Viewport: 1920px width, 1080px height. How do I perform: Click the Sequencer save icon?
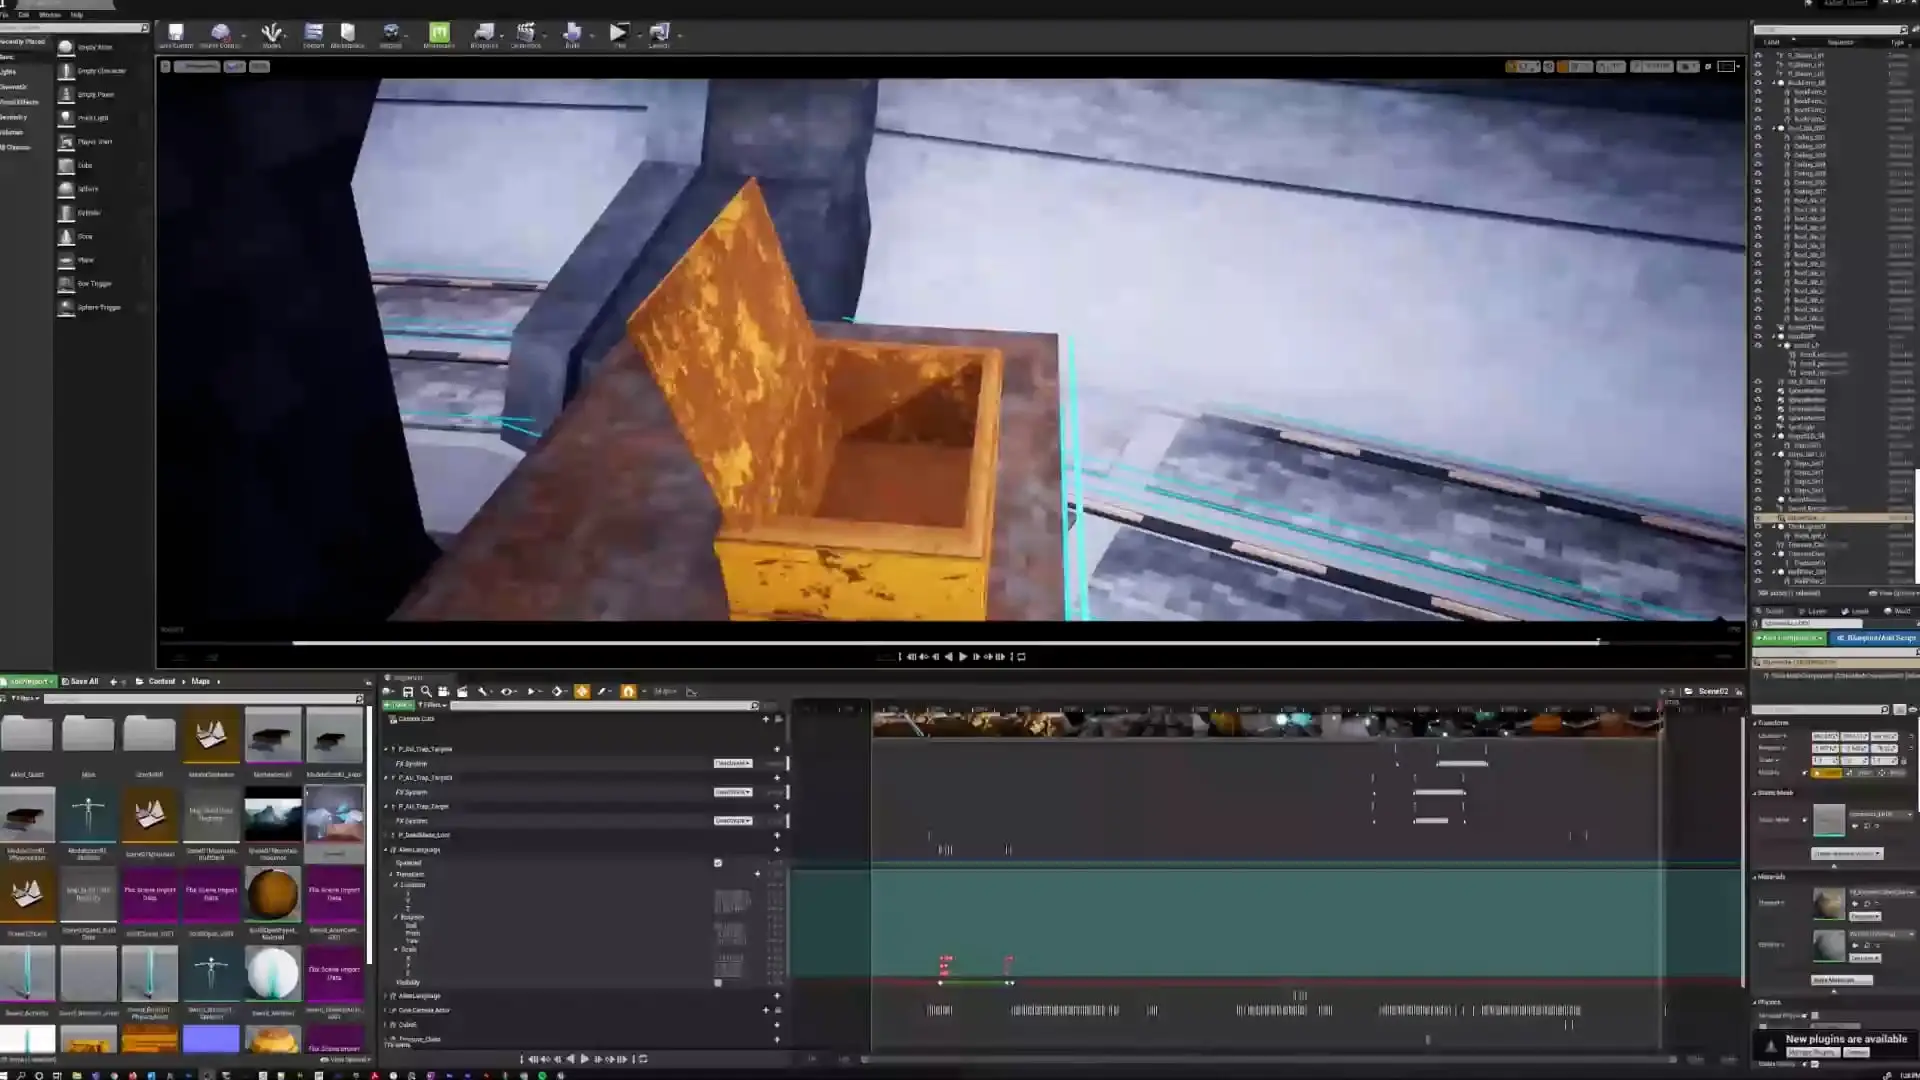coord(408,692)
